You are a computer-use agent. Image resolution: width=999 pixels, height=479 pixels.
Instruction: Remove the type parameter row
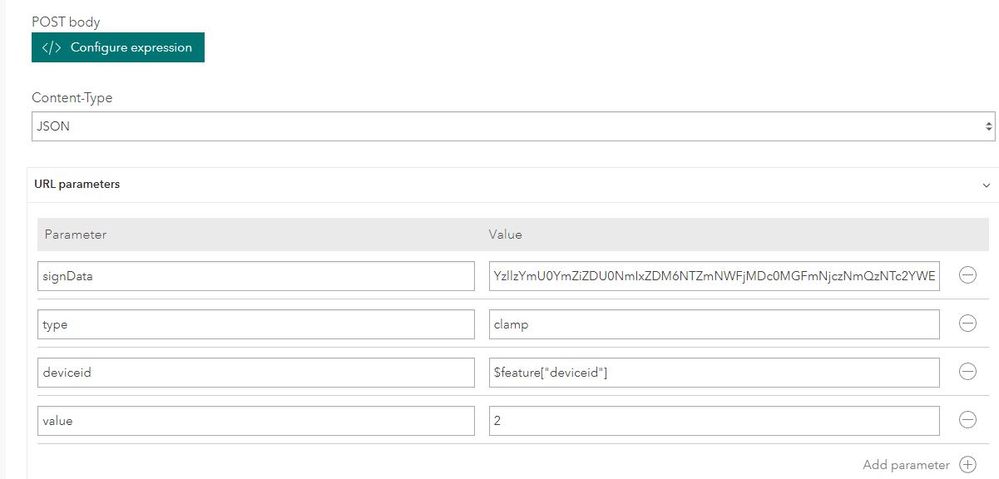point(967,324)
